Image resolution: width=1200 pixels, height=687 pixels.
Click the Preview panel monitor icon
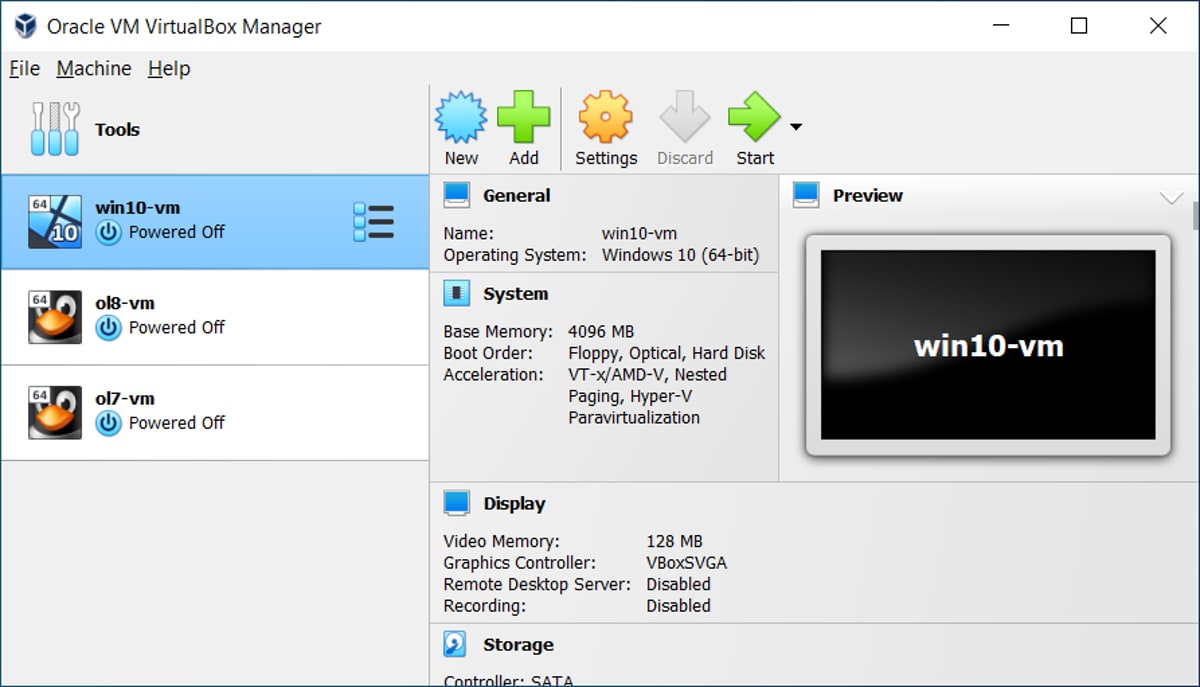click(806, 194)
